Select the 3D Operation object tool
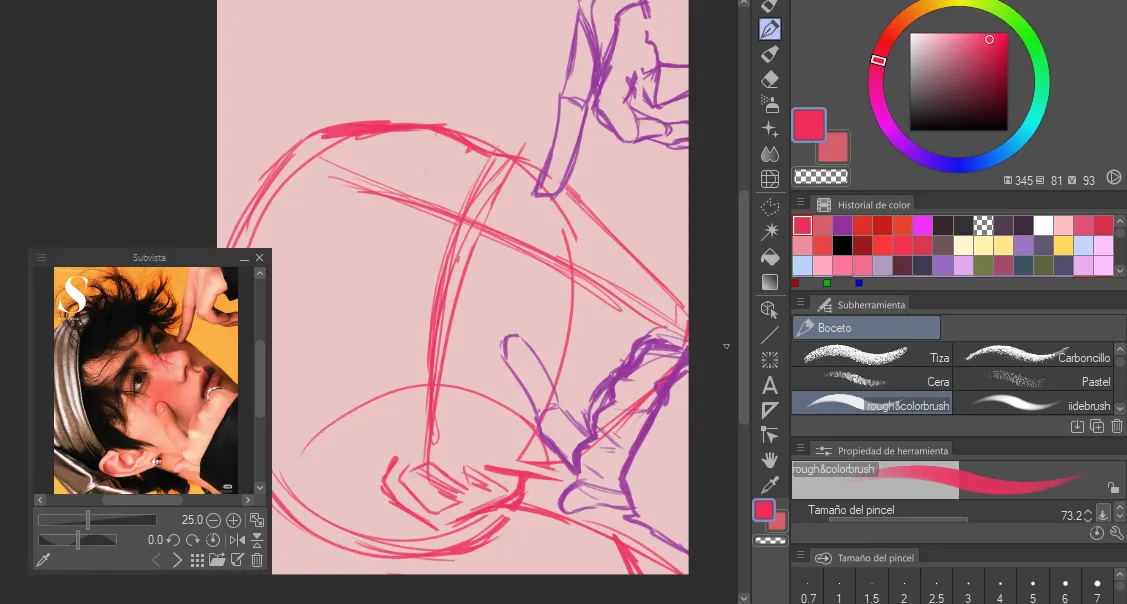1127x604 pixels. [x=770, y=310]
